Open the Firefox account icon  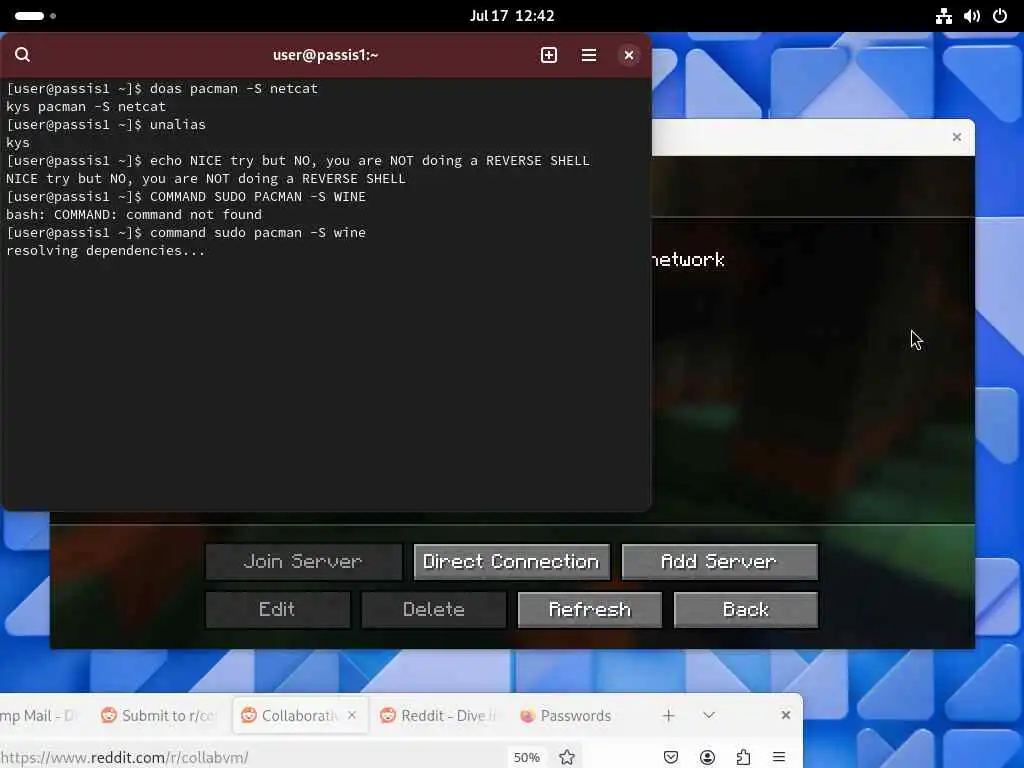(707, 757)
